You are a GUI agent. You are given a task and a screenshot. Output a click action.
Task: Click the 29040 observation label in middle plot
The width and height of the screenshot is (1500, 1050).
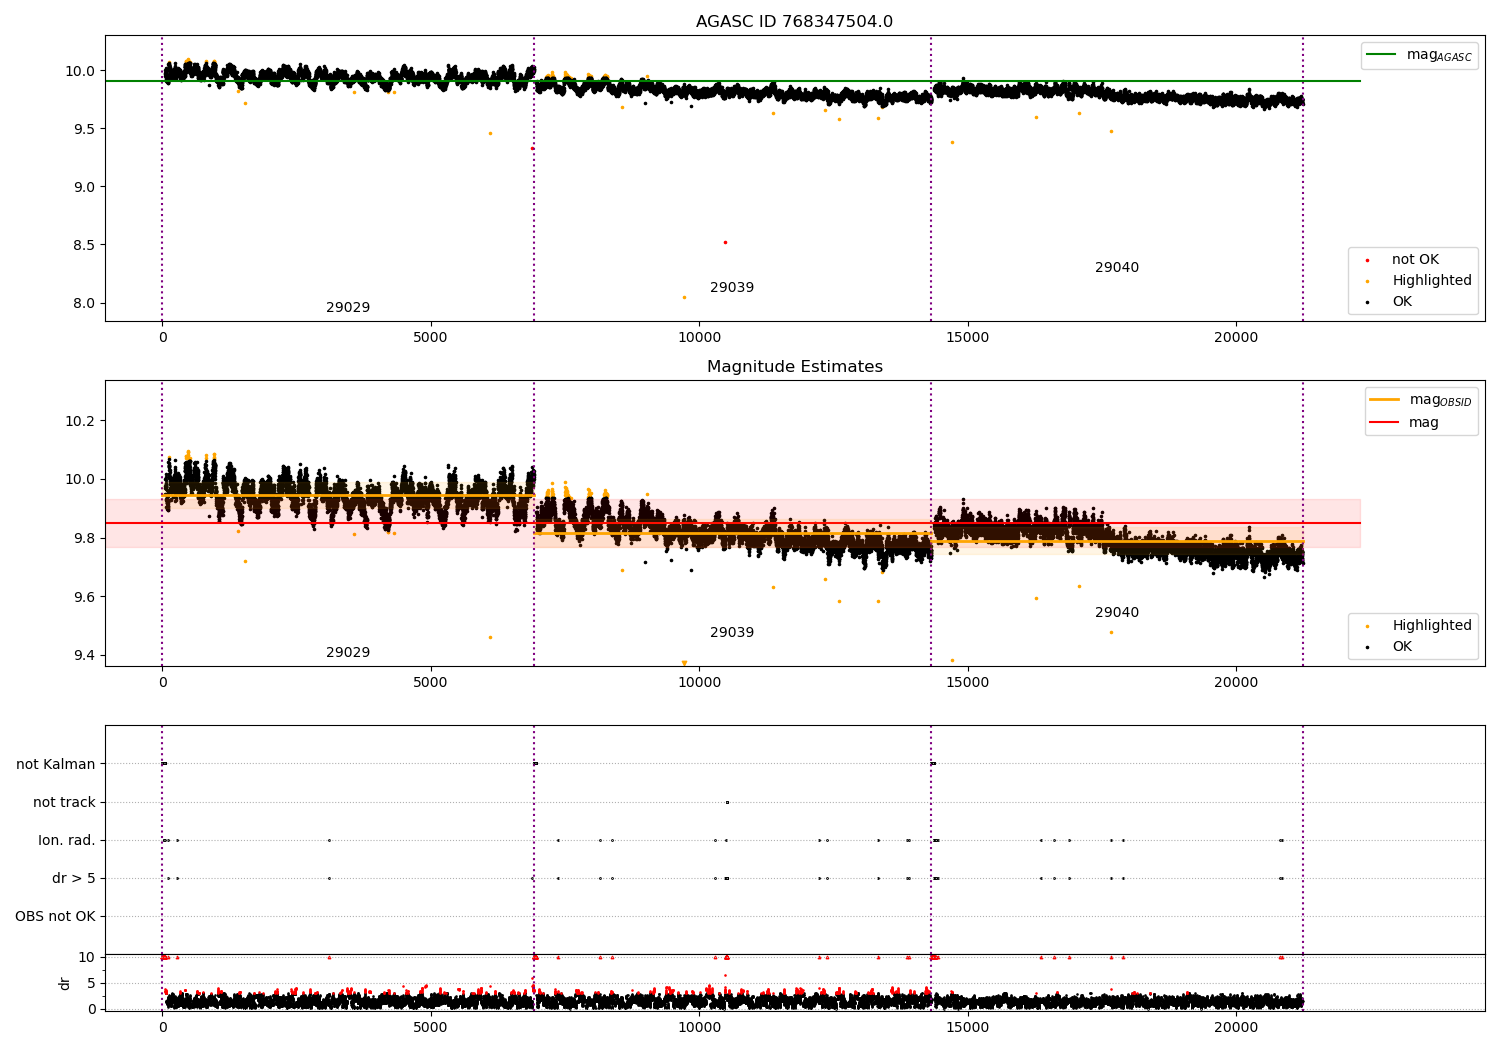coord(1116,613)
